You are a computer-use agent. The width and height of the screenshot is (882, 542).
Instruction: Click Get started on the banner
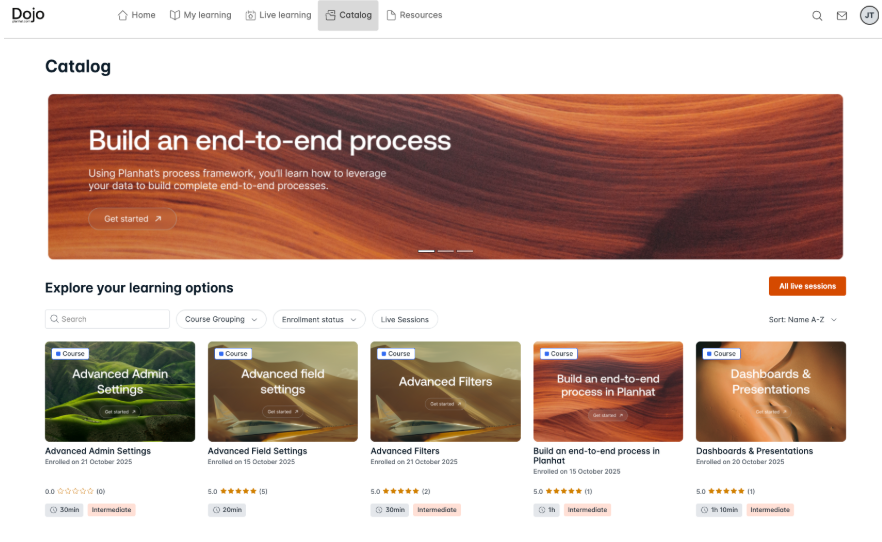(133, 219)
